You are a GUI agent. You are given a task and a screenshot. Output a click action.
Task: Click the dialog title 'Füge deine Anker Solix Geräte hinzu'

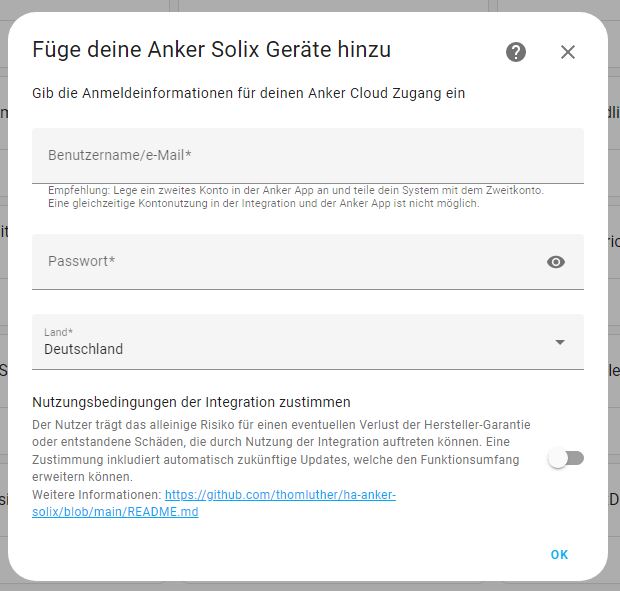point(211,50)
